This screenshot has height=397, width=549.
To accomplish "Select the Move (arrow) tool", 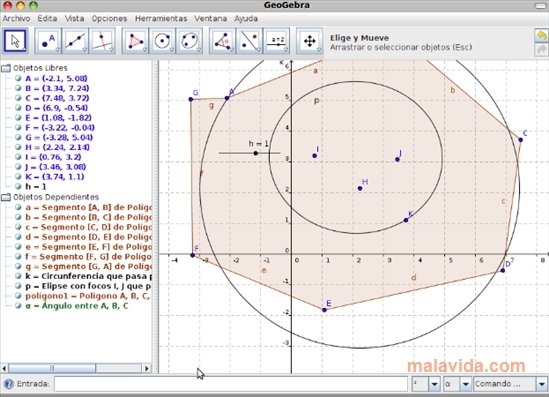I will pos(15,41).
